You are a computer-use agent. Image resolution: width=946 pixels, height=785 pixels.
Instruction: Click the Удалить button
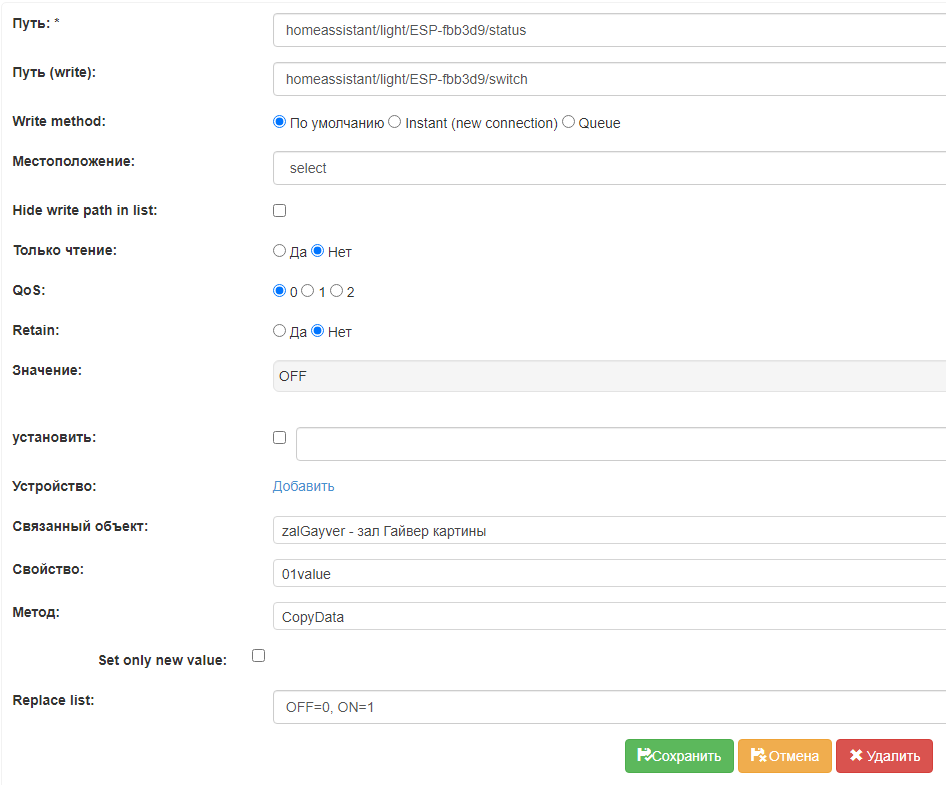tap(884, 756)
